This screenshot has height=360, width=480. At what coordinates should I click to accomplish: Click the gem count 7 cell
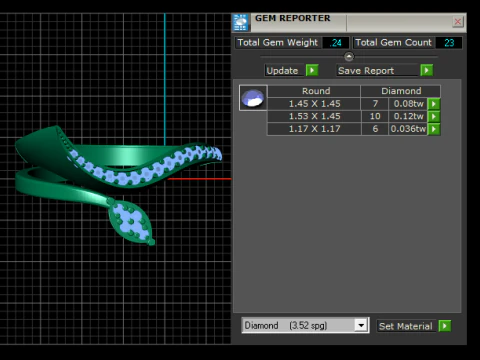375,104
